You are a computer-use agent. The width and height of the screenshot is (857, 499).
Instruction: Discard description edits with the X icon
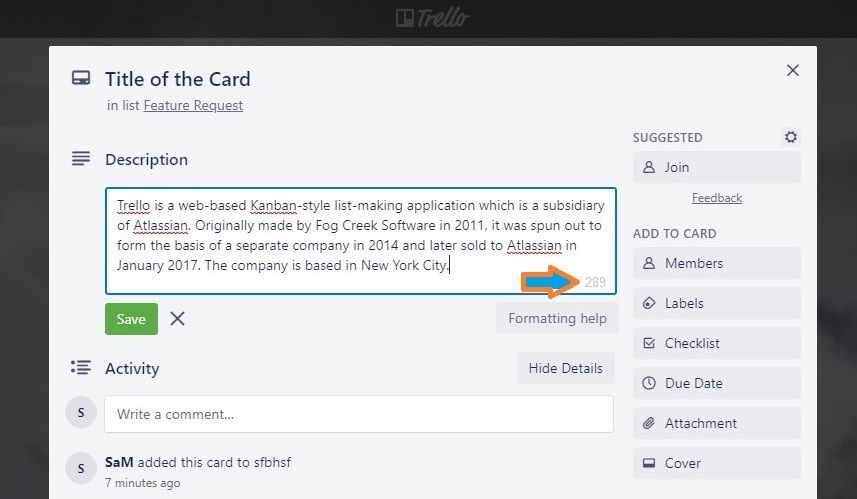(x=177, y=318)
